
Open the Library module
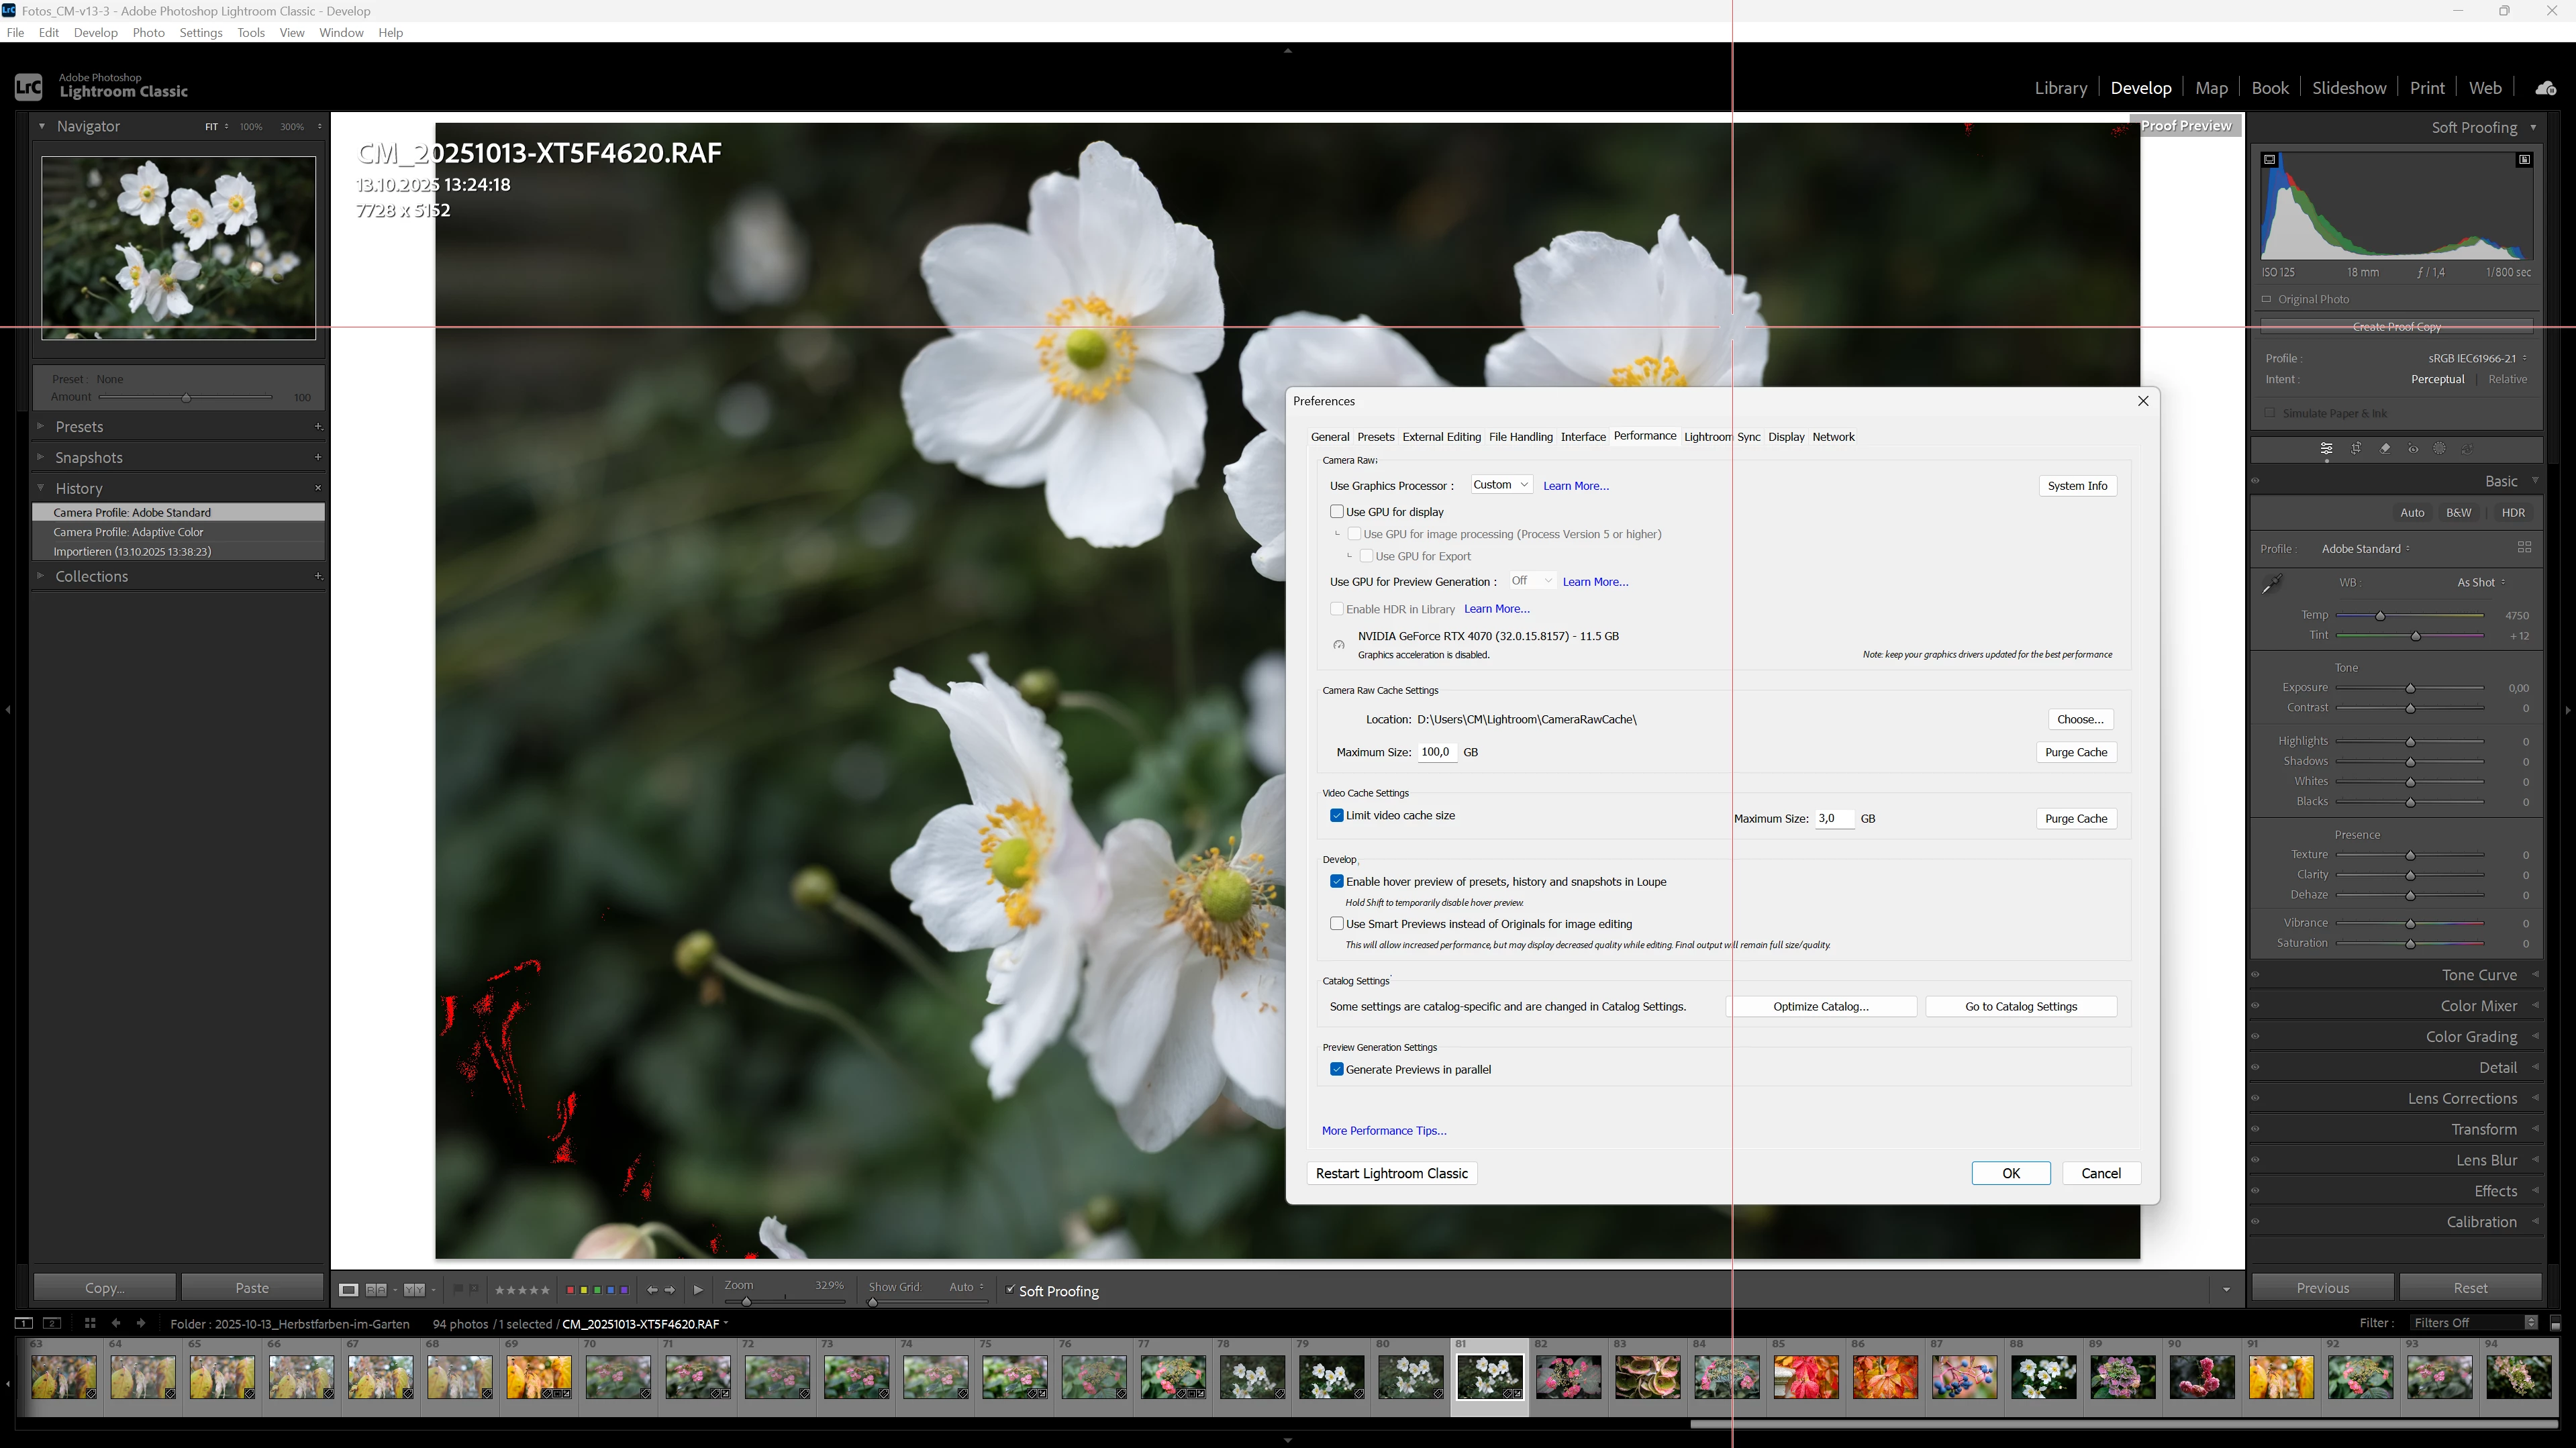click(2060, 88)
